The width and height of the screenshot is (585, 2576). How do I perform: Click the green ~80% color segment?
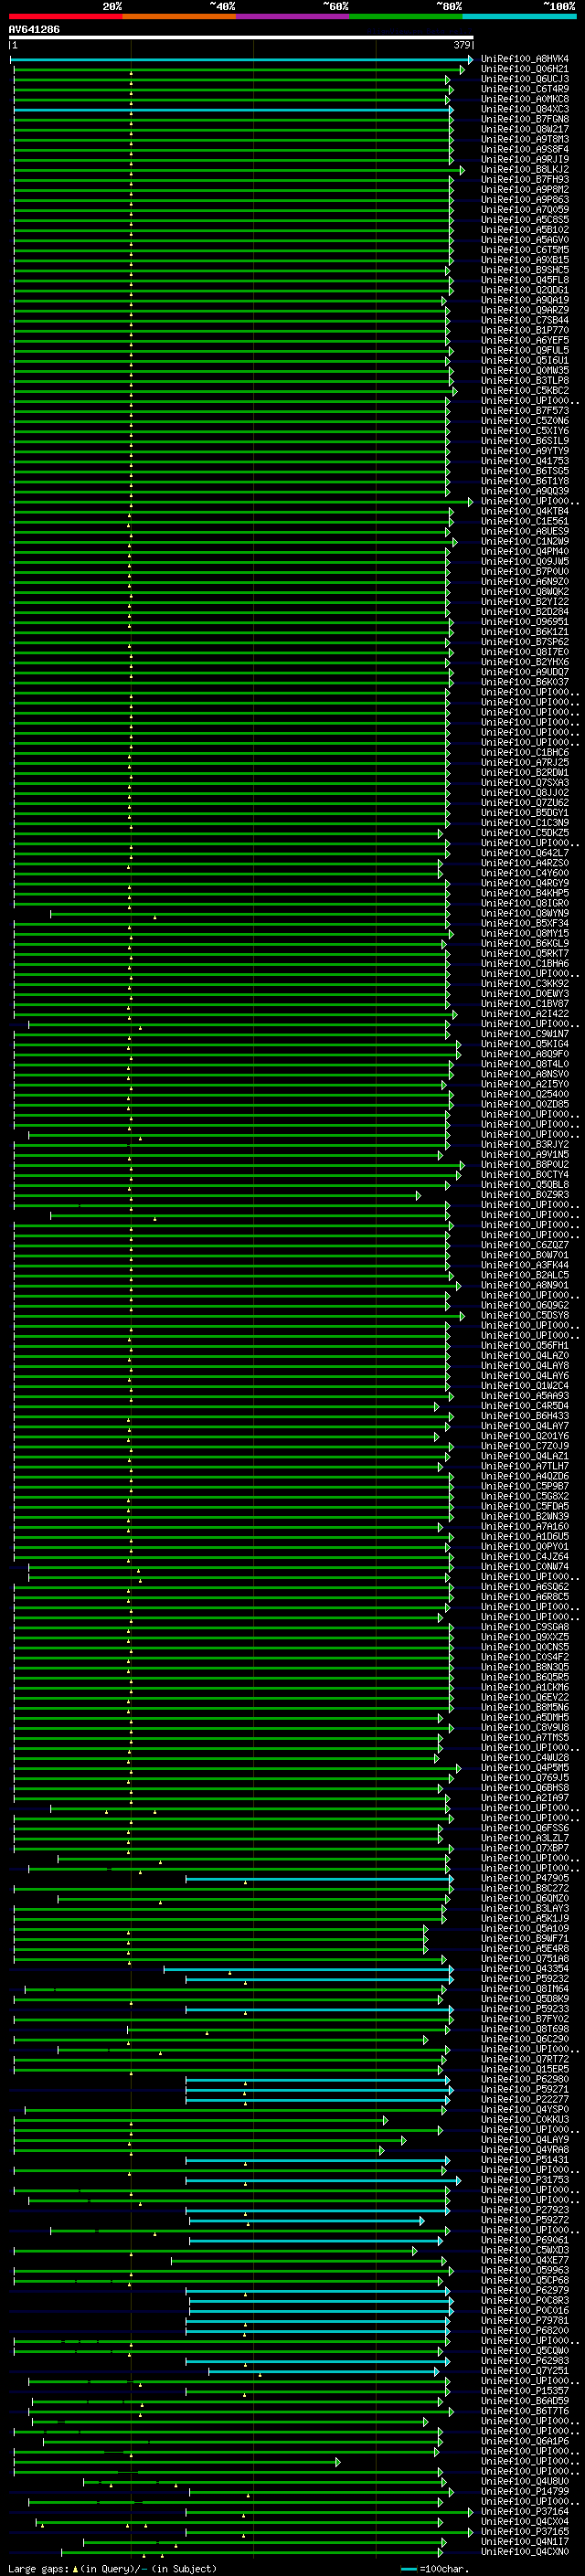coord(405,16)
